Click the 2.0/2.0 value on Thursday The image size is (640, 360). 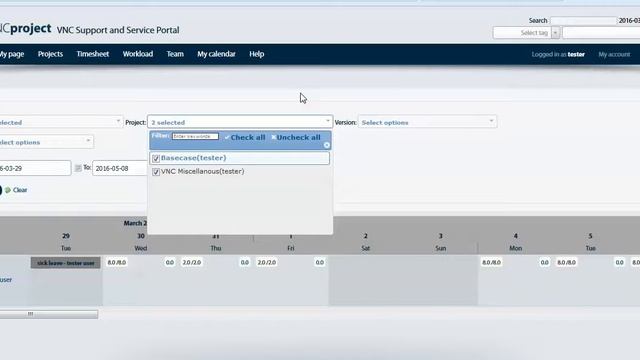pos(191,262)
